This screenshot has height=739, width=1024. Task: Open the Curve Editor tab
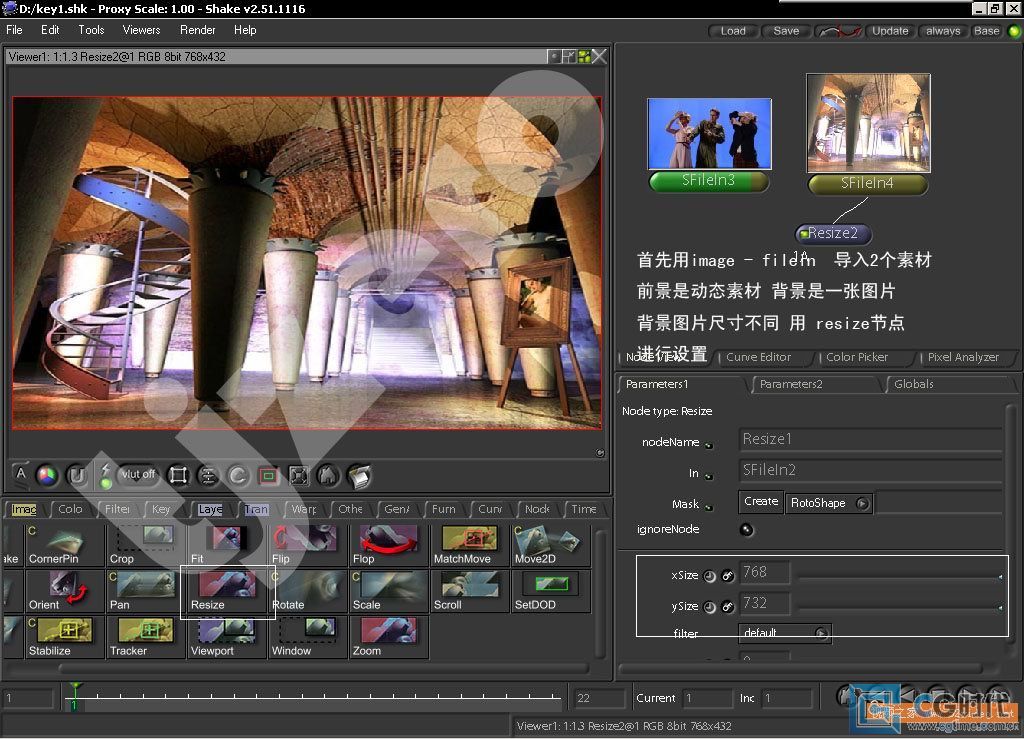click(x=758, y=357)
